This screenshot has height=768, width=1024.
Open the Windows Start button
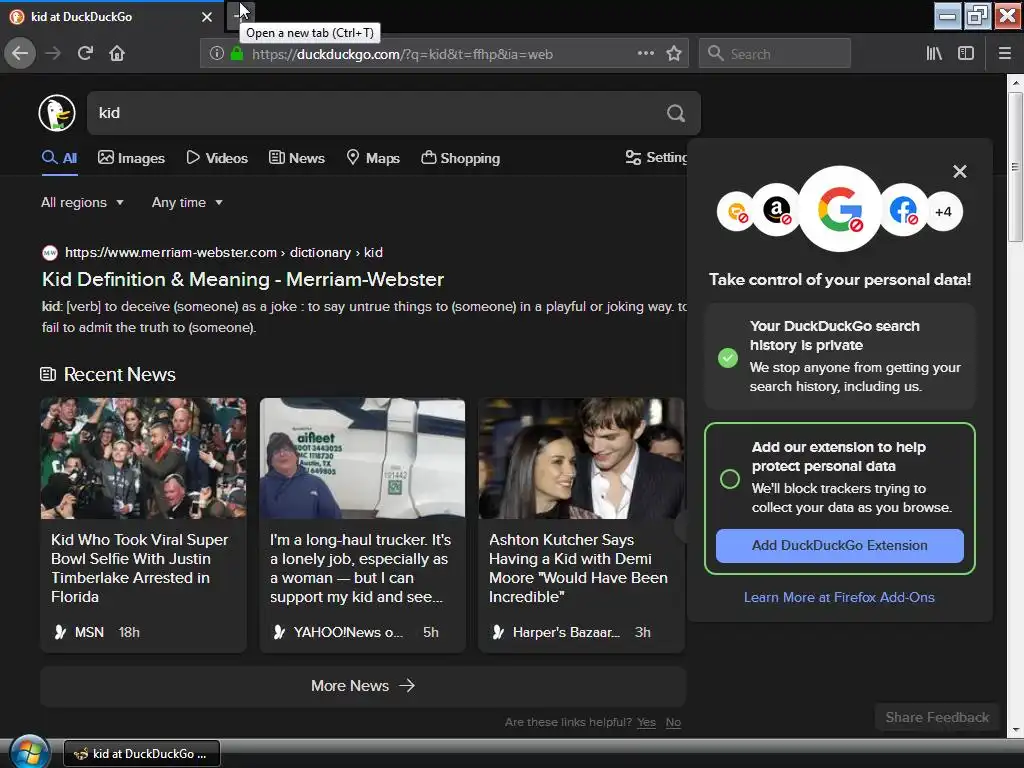point(27,752)
